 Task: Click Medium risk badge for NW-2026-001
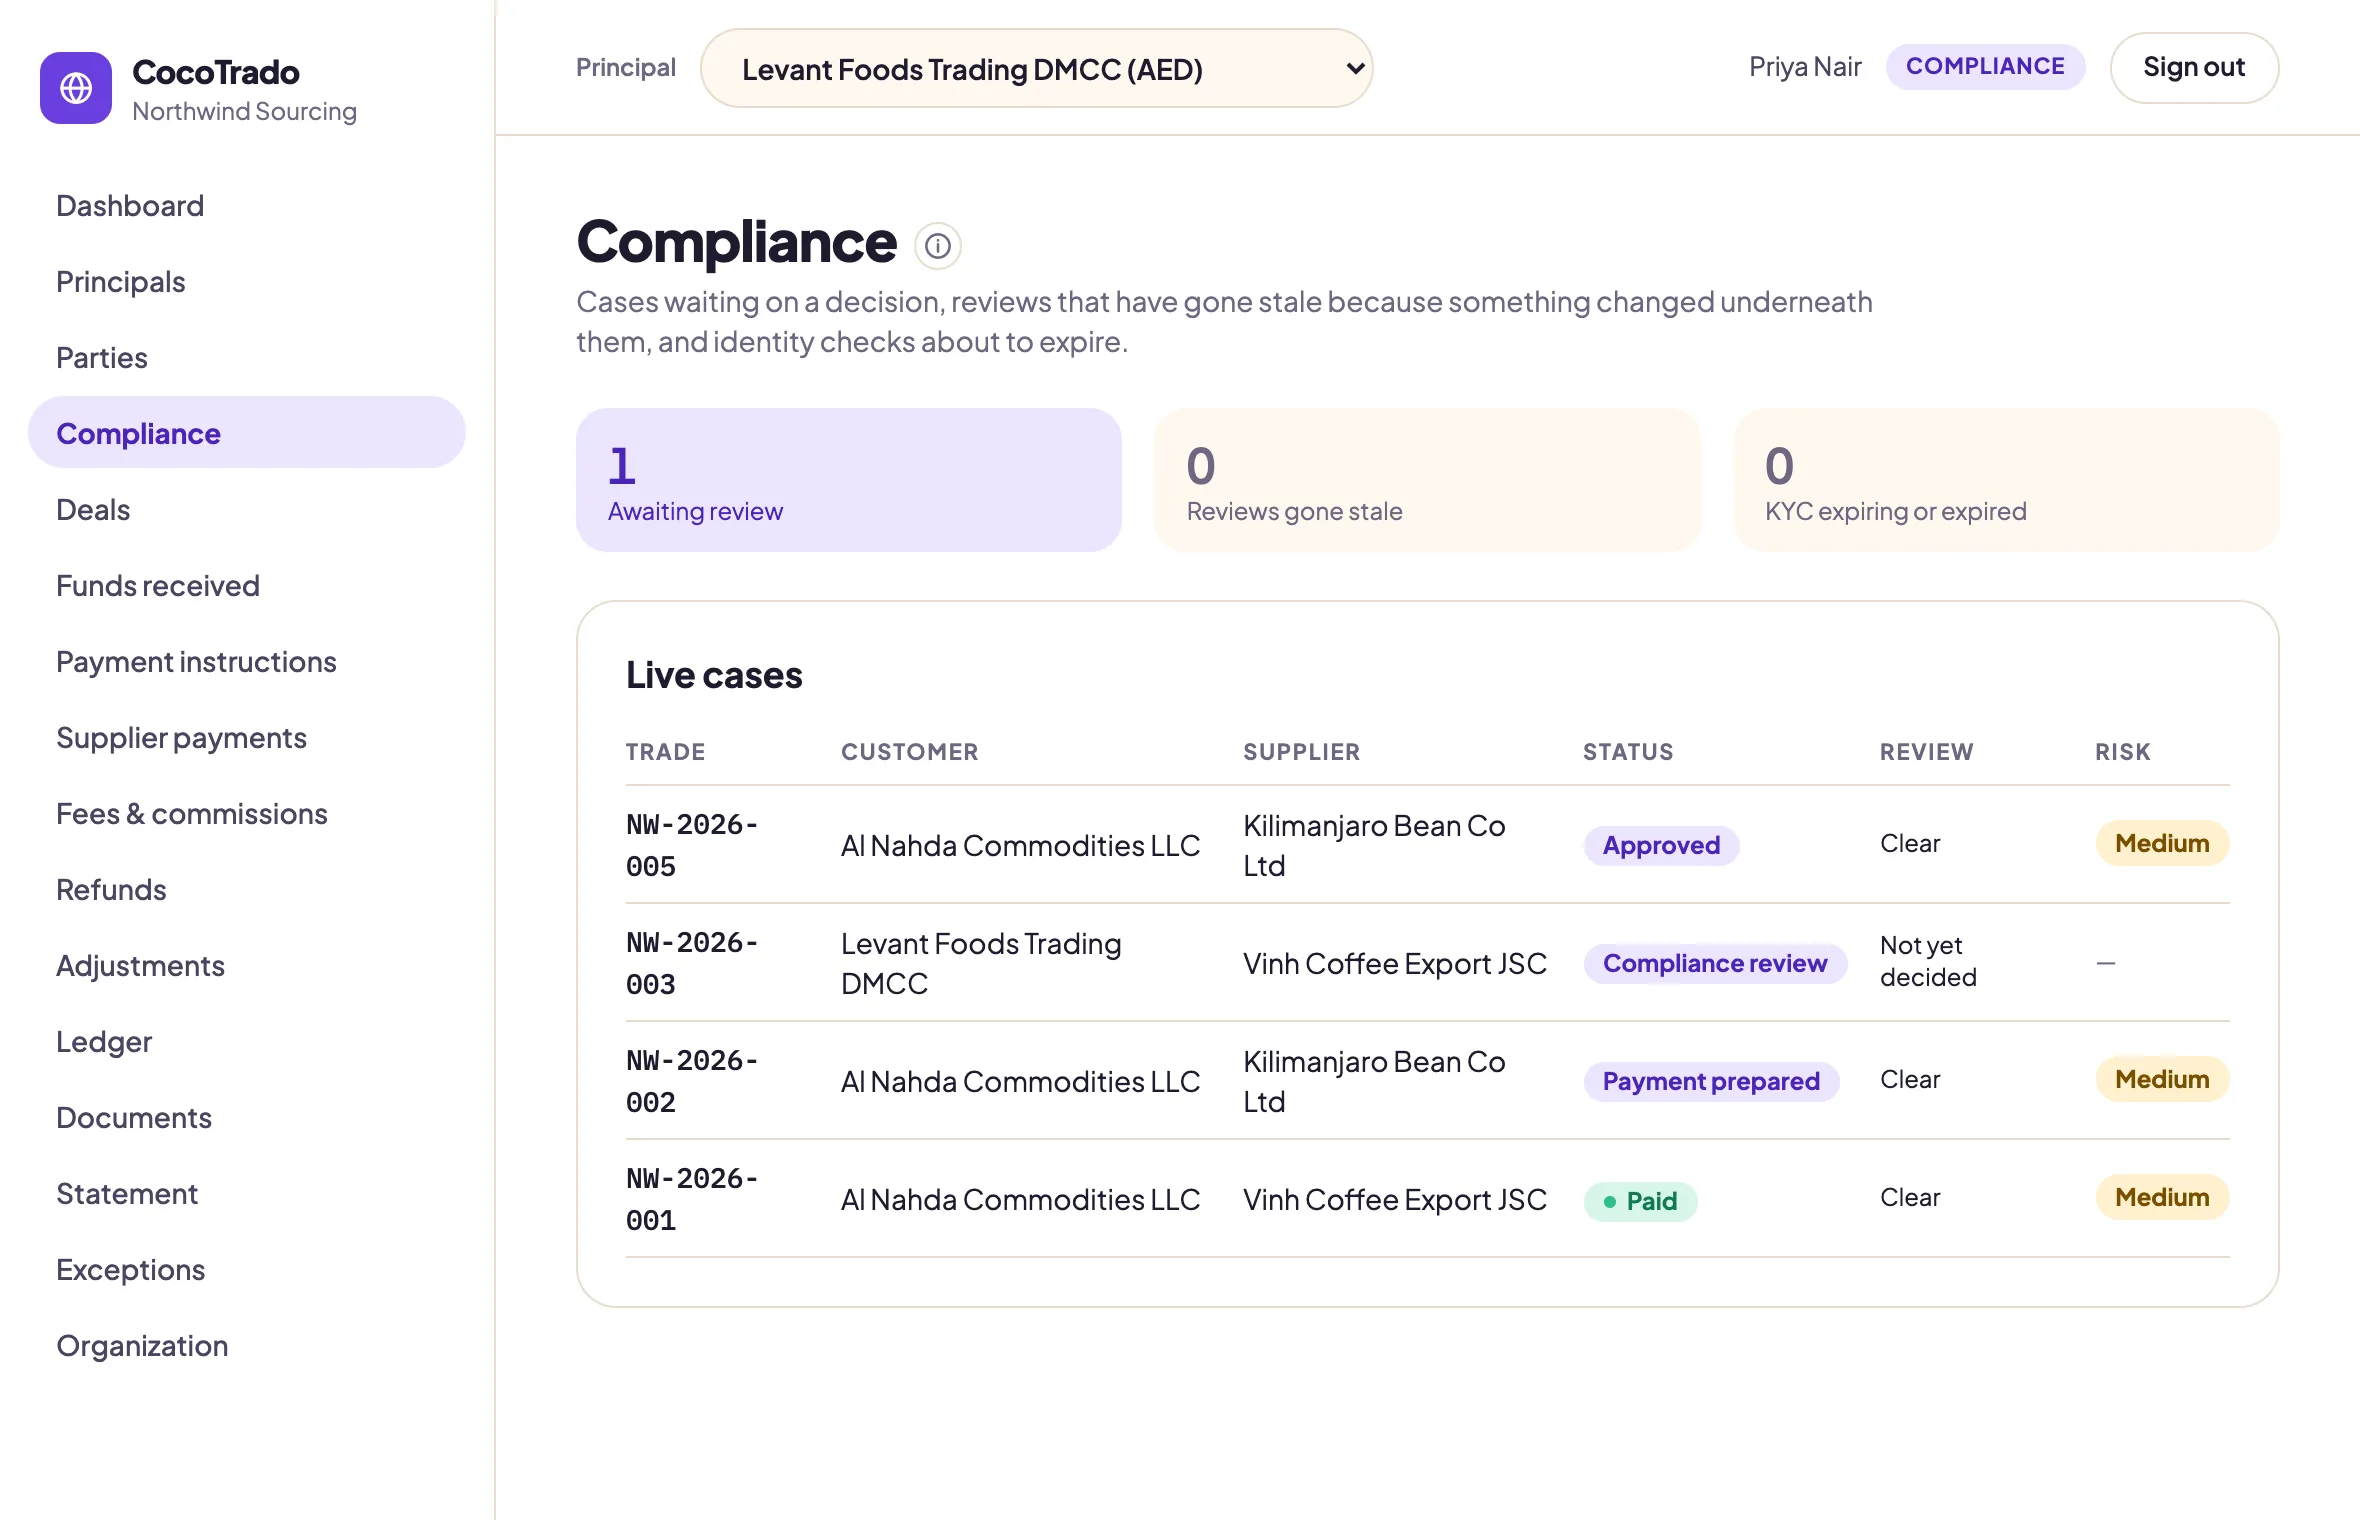click(x=2162, y=1197)
